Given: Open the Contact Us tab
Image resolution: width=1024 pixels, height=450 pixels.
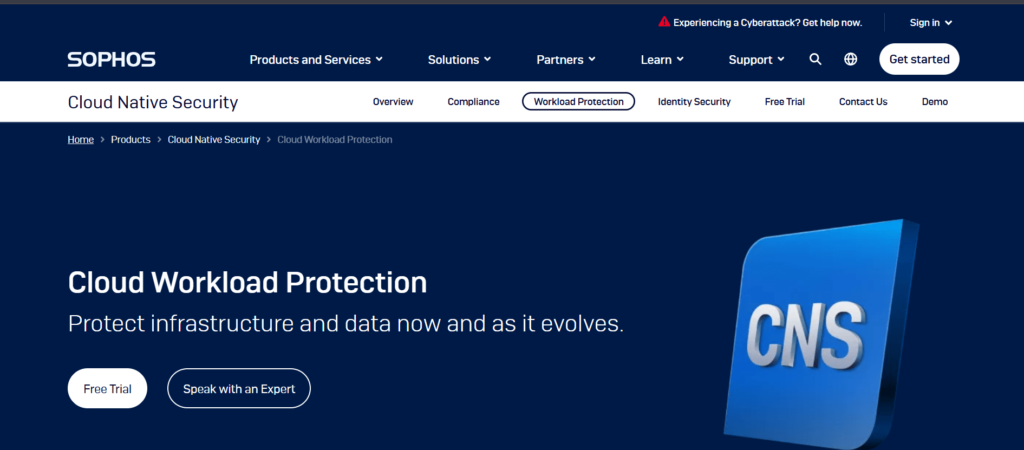Looking at the screenshot, I should (x=863, y=102).
